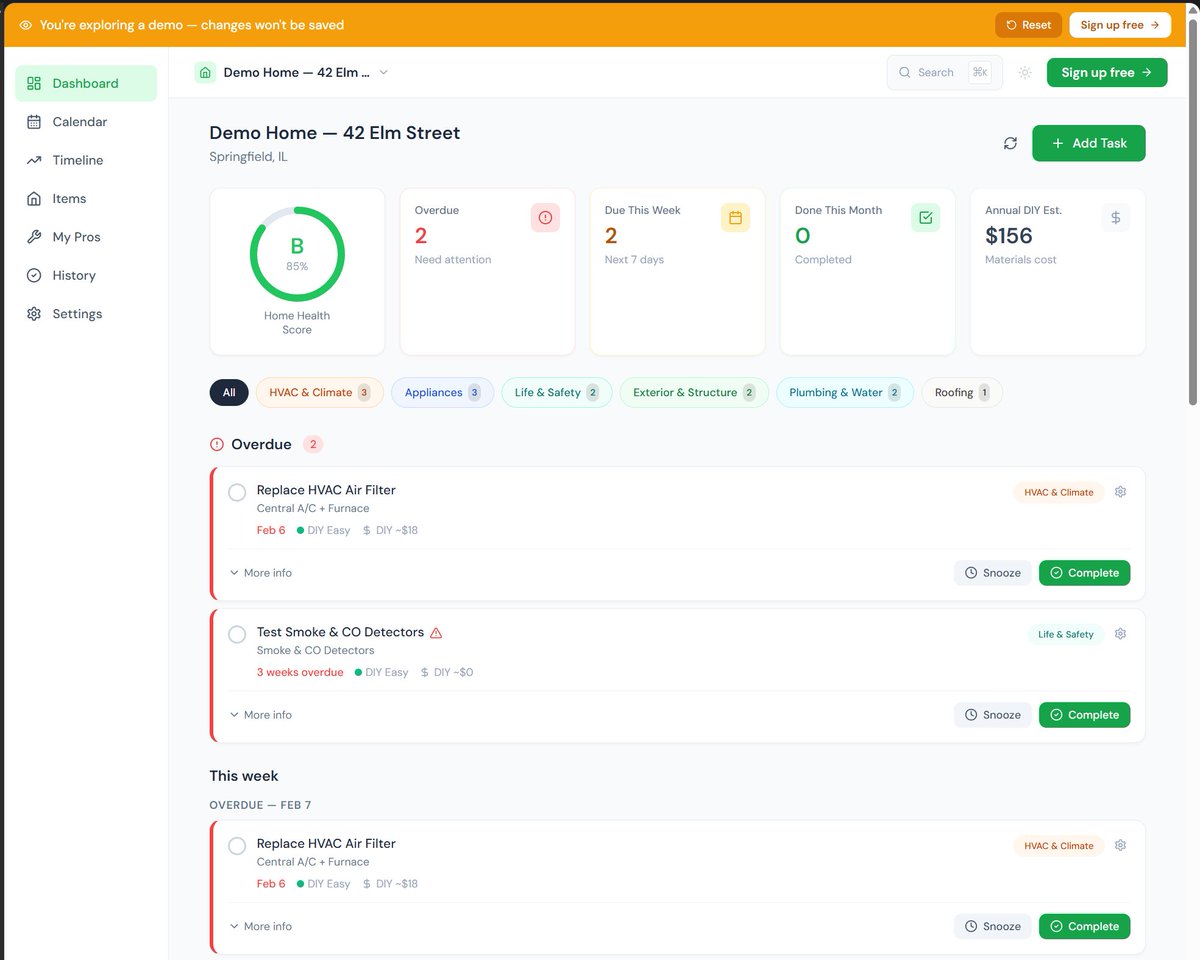Snooze the first Replace HVAC Air Filter task
1200x960 pixels.
point(992,573)
